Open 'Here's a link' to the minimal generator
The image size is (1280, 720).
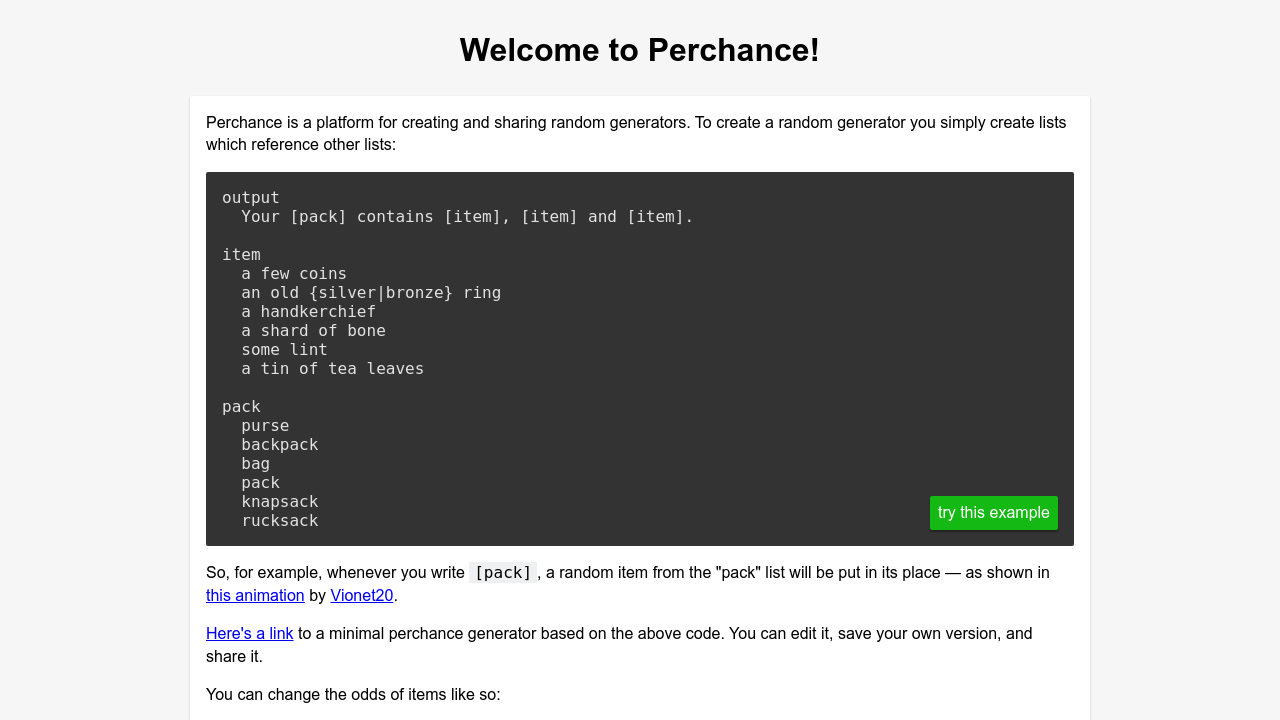coord(249,633)
